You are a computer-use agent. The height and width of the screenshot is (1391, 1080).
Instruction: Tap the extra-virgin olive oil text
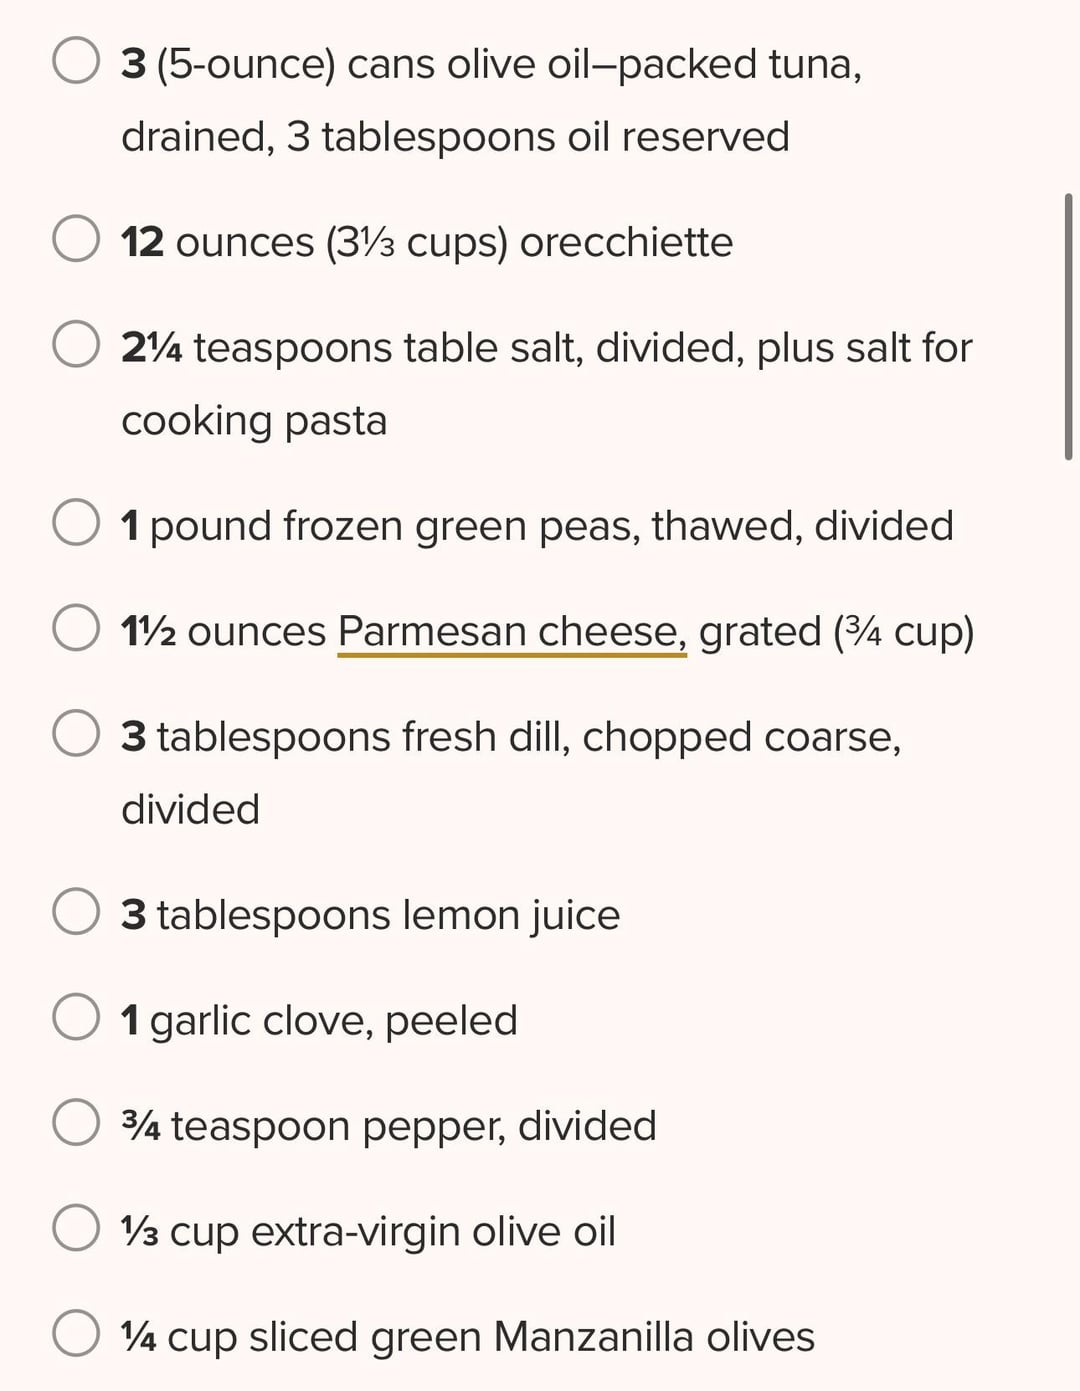click(368, 1232)
